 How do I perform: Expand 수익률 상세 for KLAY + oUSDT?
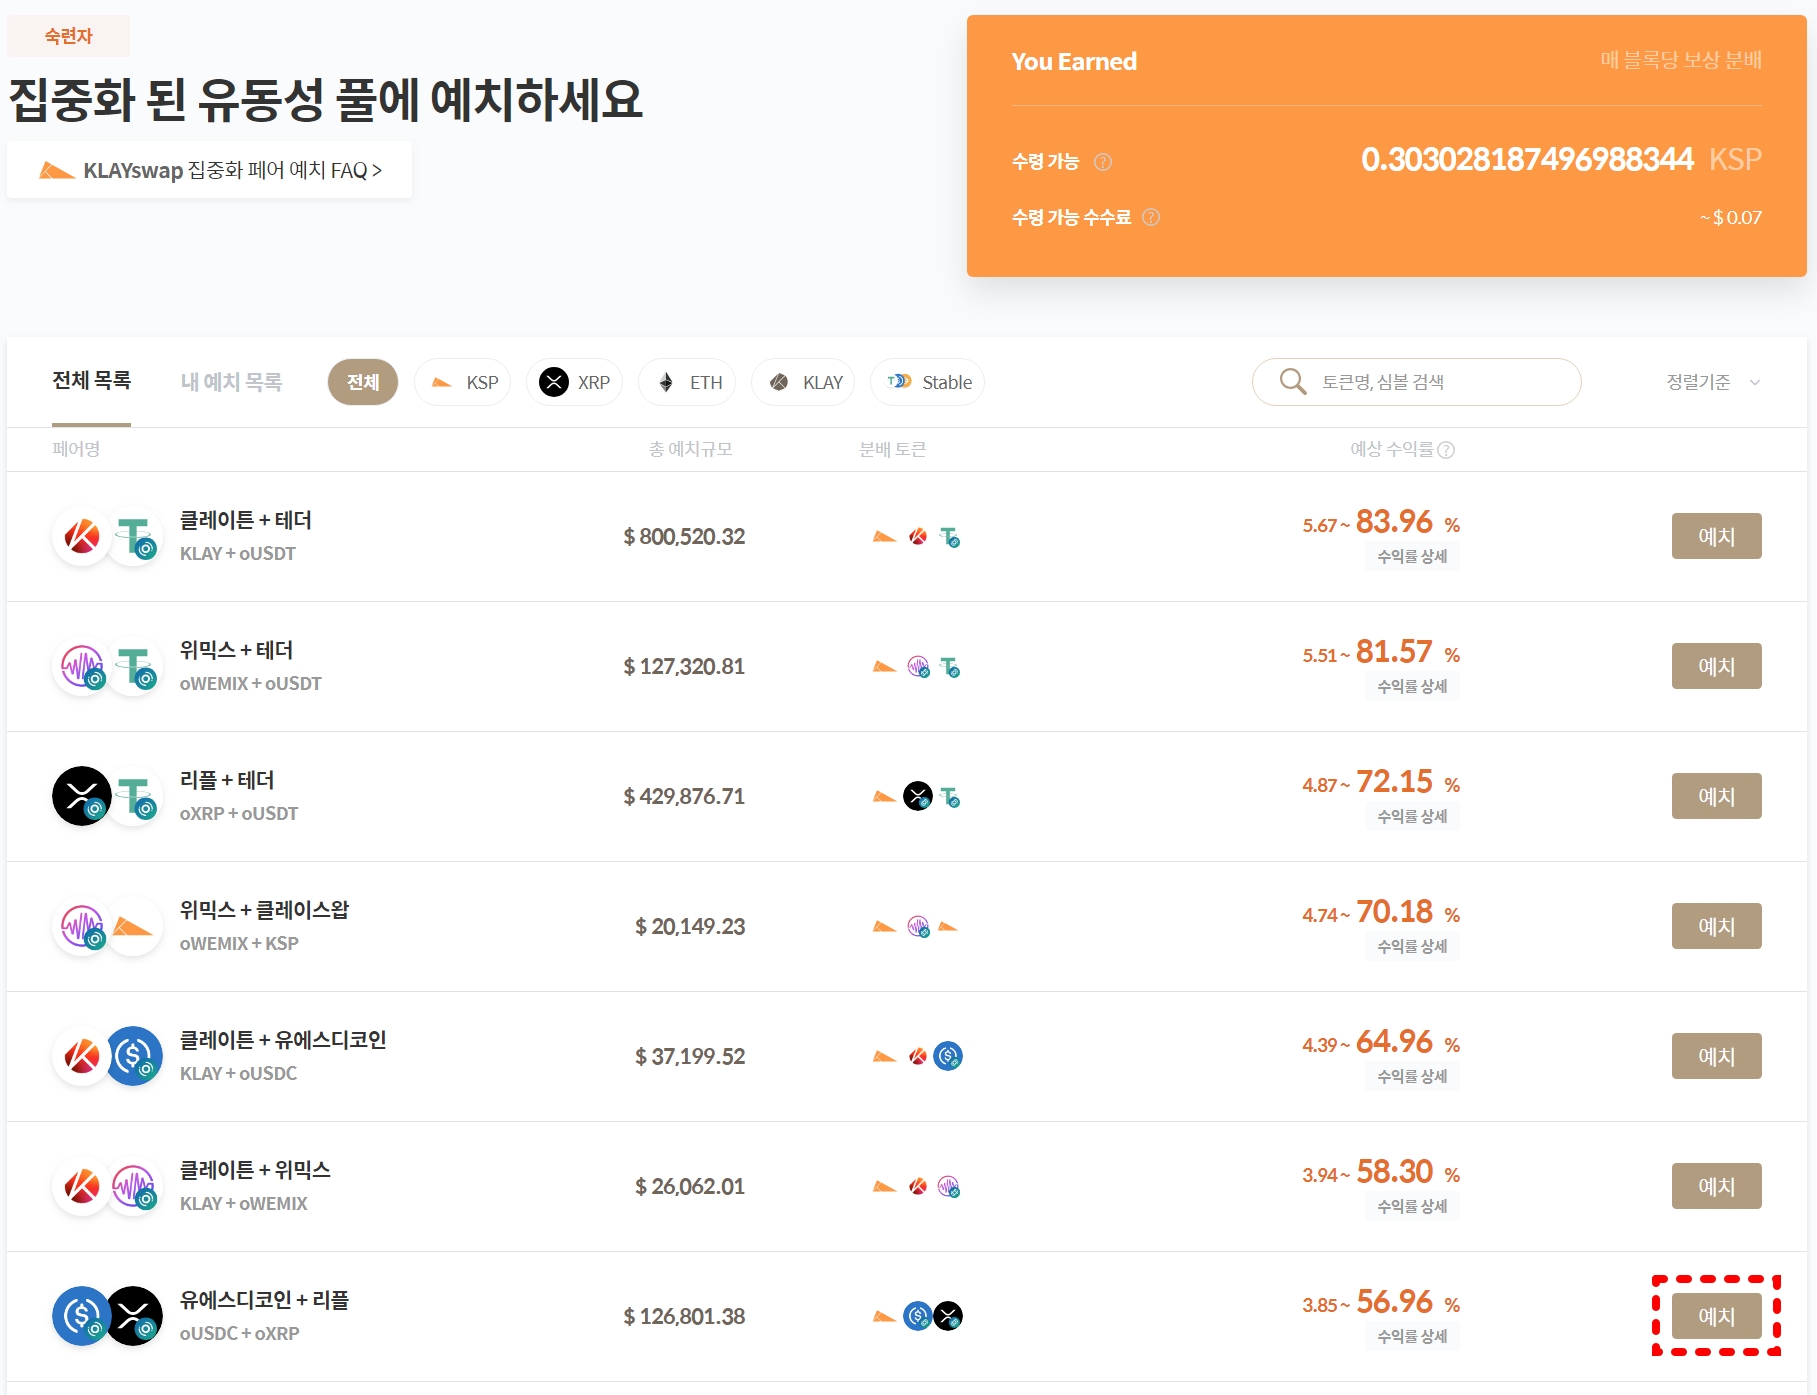click(1412, 557)
